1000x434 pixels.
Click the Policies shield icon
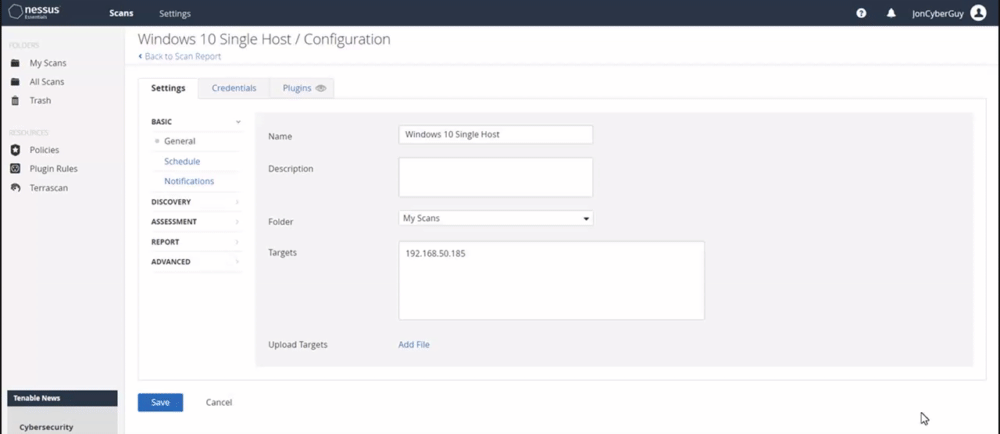click(15, 150)
